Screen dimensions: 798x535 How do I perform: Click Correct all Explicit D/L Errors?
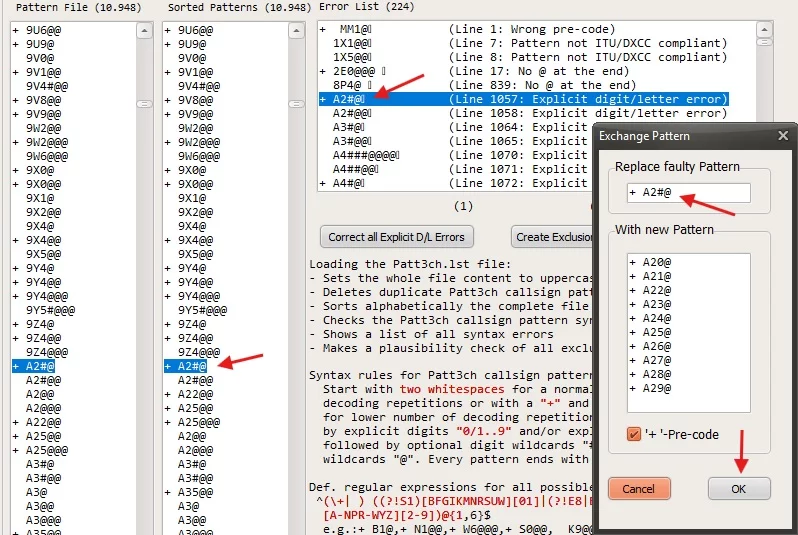click(x=397, y=237)
